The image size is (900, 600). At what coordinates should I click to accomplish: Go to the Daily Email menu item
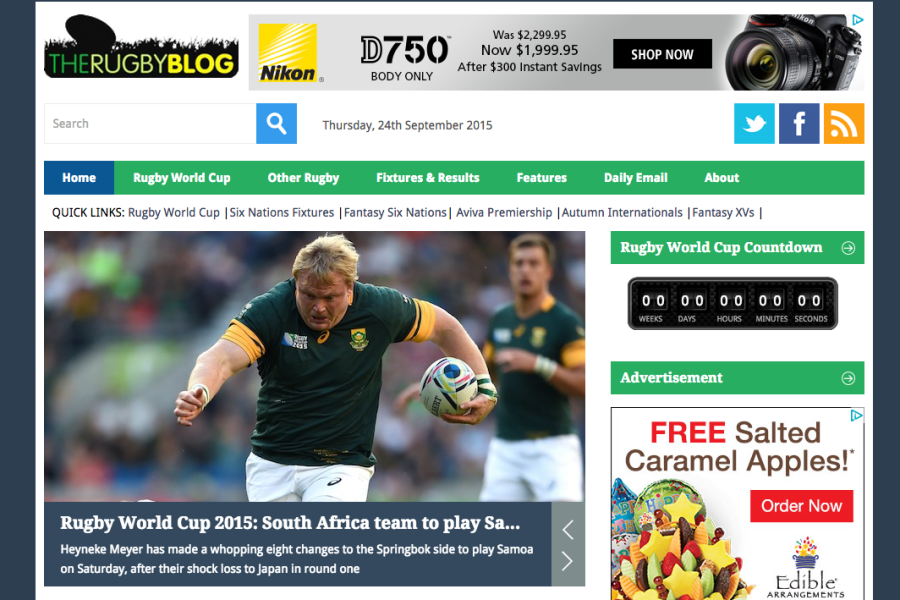[x=635, y=178]
